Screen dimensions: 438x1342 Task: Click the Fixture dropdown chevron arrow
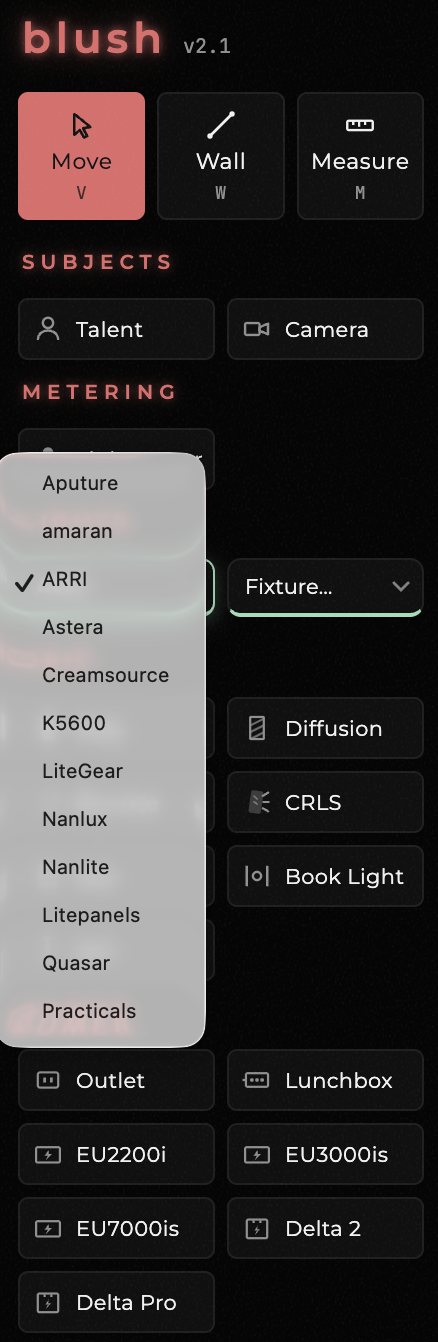point(401,586)
